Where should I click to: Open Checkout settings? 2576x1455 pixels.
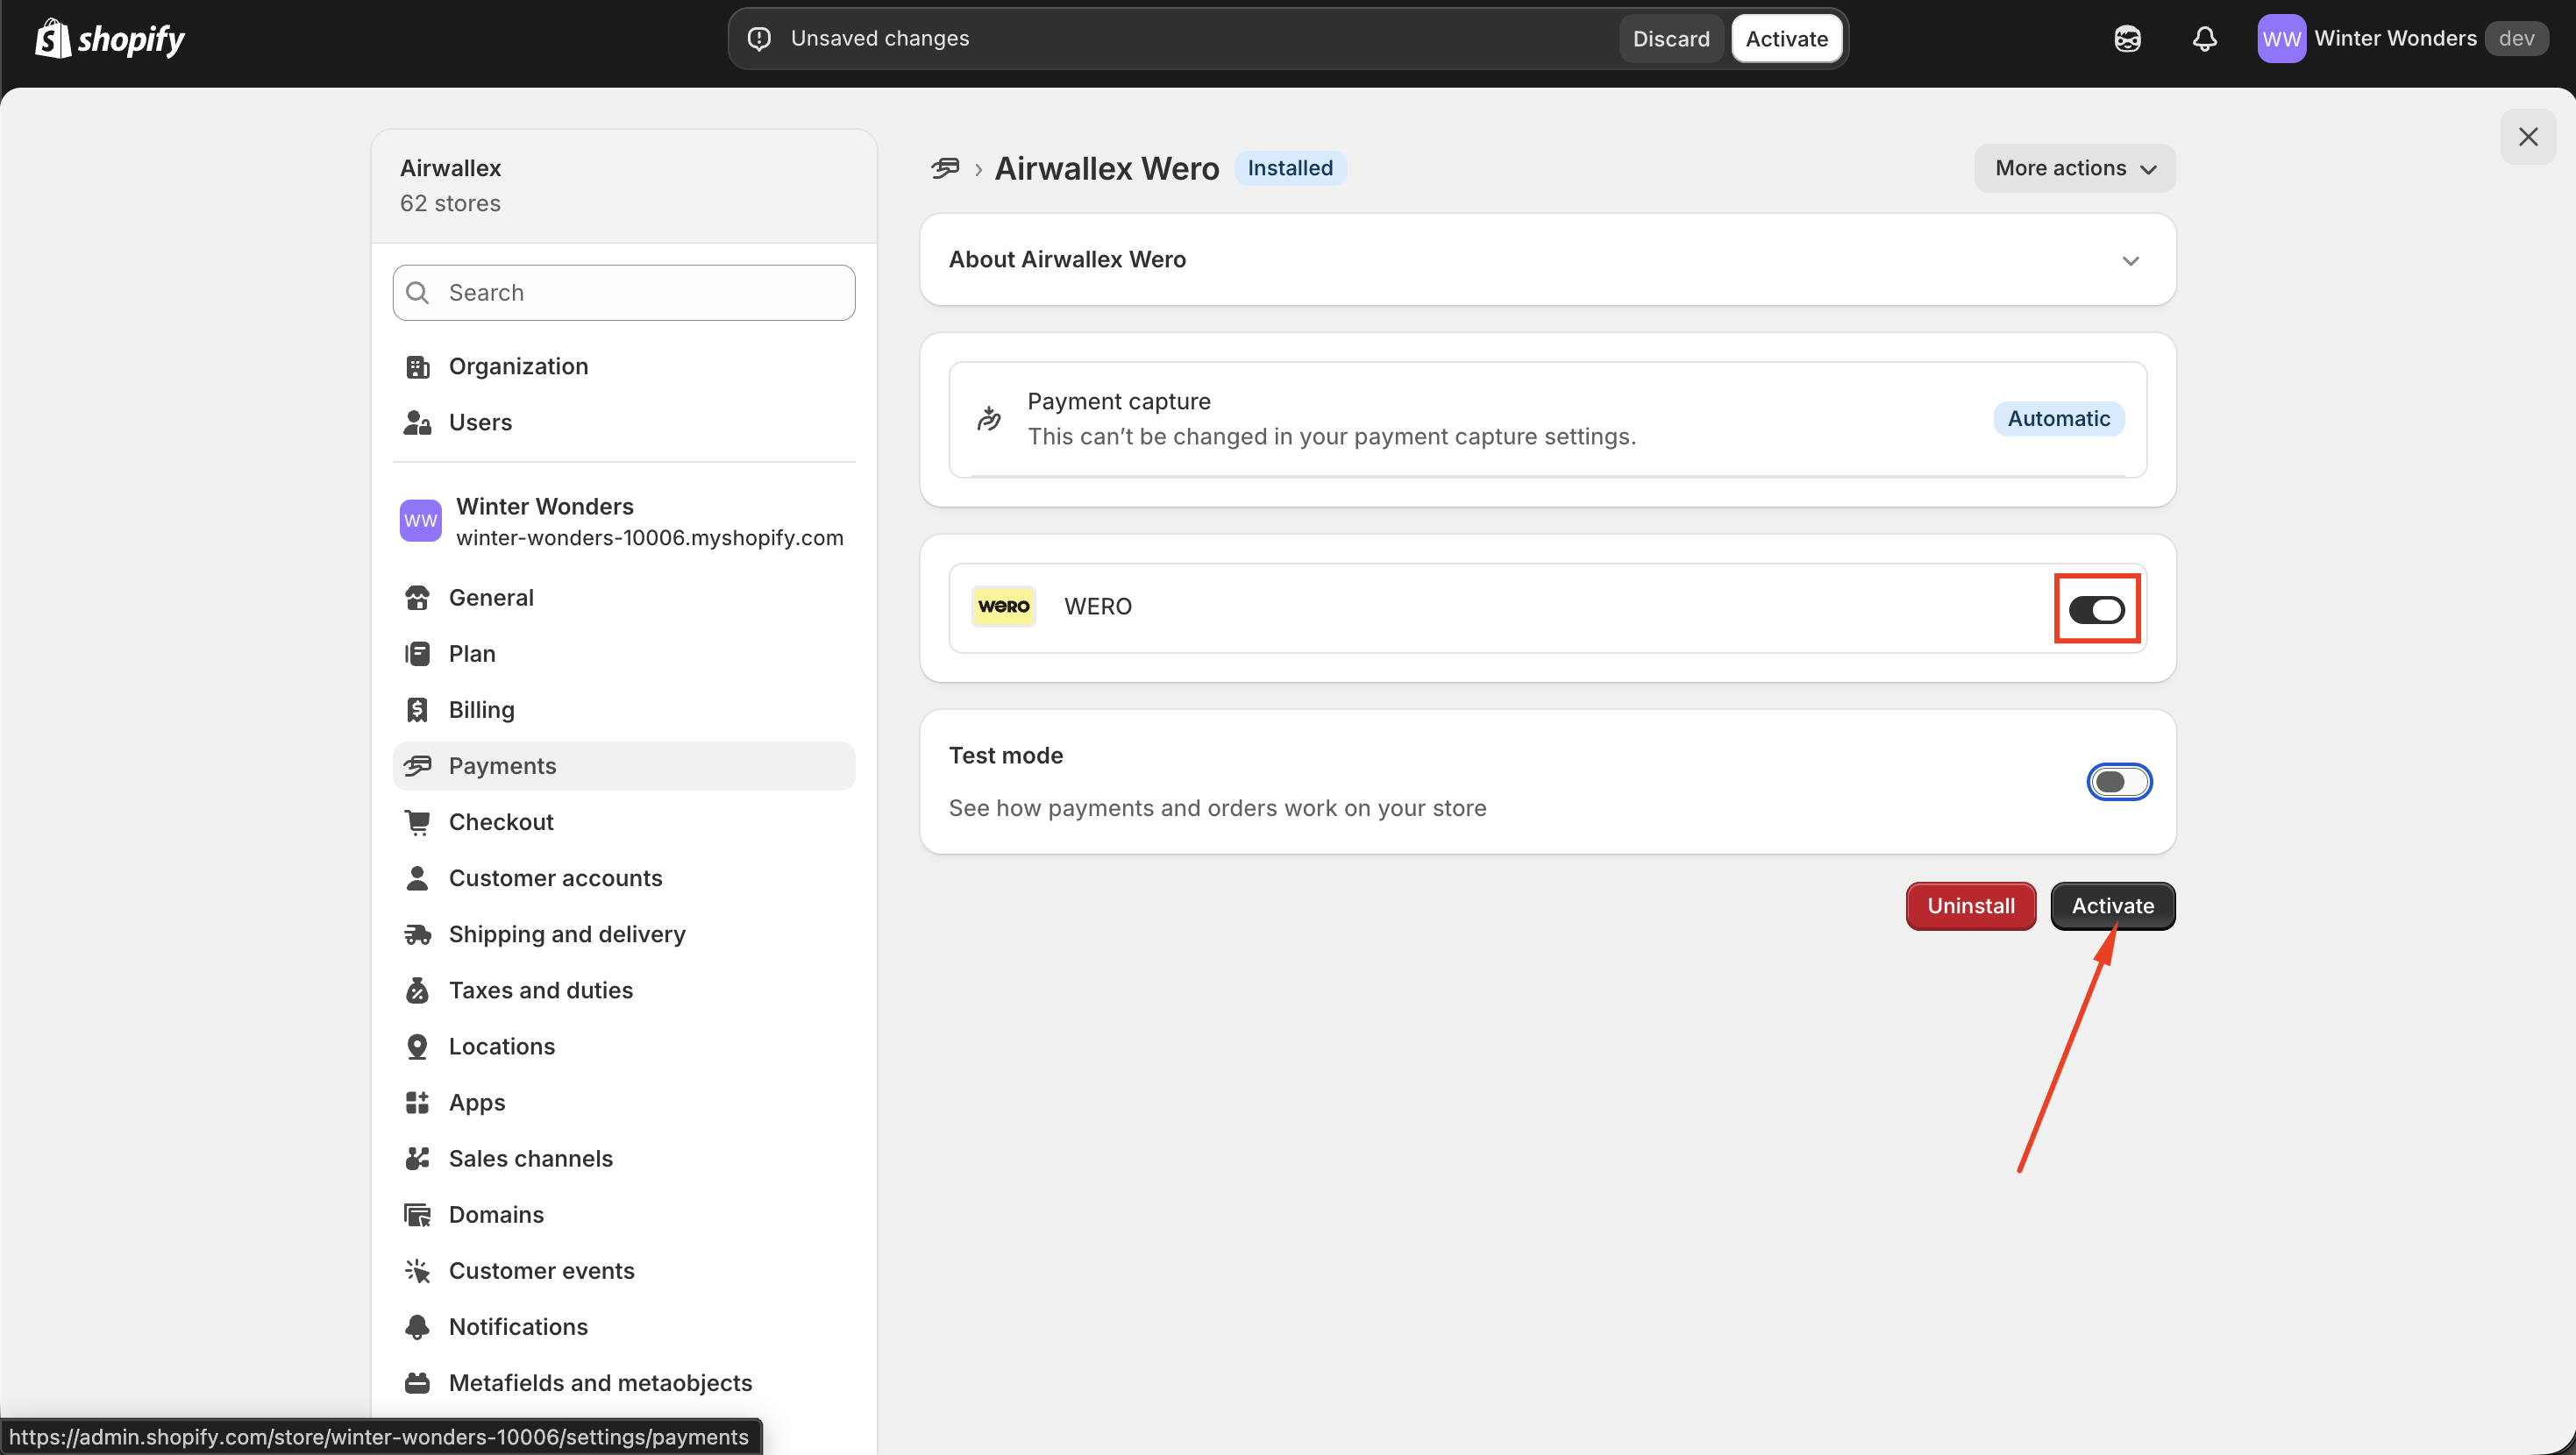(624, 822)
